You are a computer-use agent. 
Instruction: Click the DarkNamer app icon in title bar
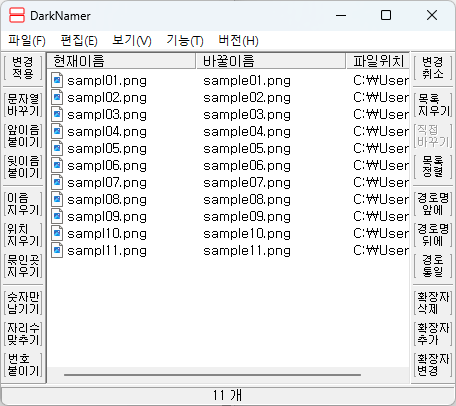(17, 15)
